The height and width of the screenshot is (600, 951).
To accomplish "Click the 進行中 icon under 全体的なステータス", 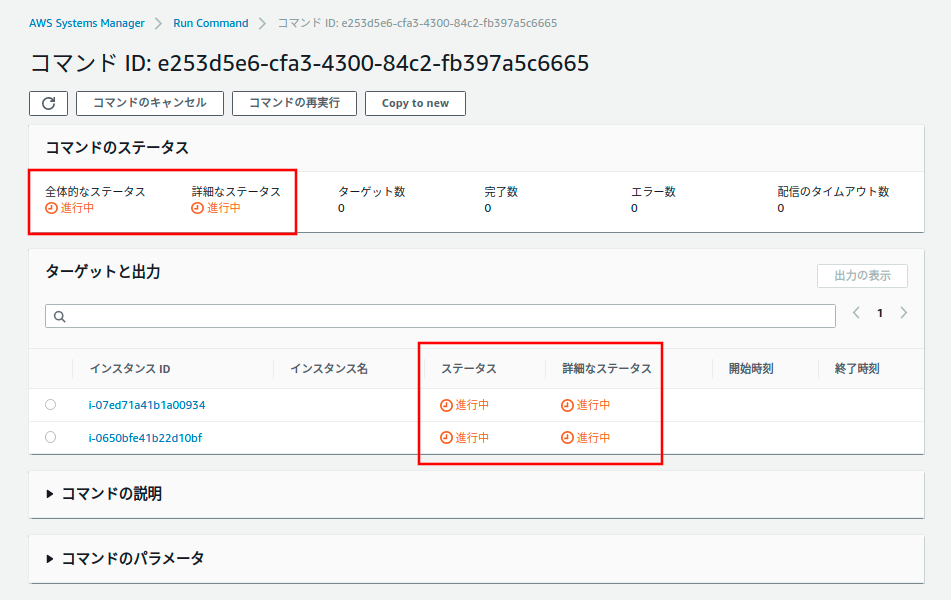I will click(50, 210).
